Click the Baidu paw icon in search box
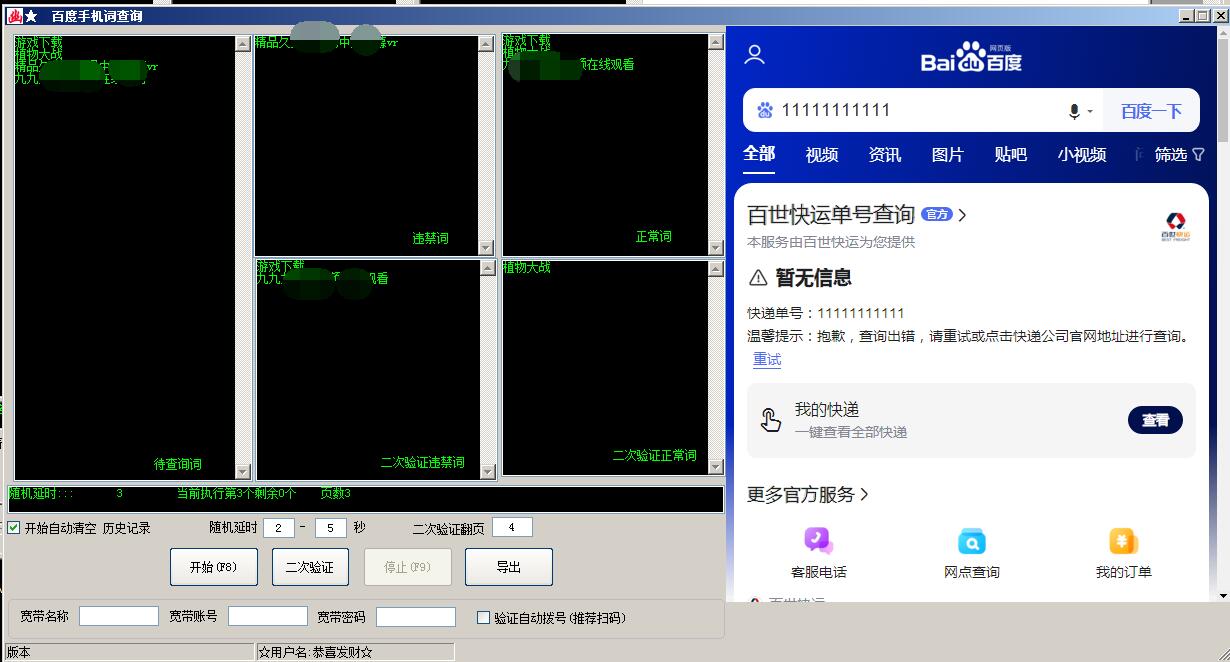This screenshot has height=662, width=1230. [x=765, y=111]
